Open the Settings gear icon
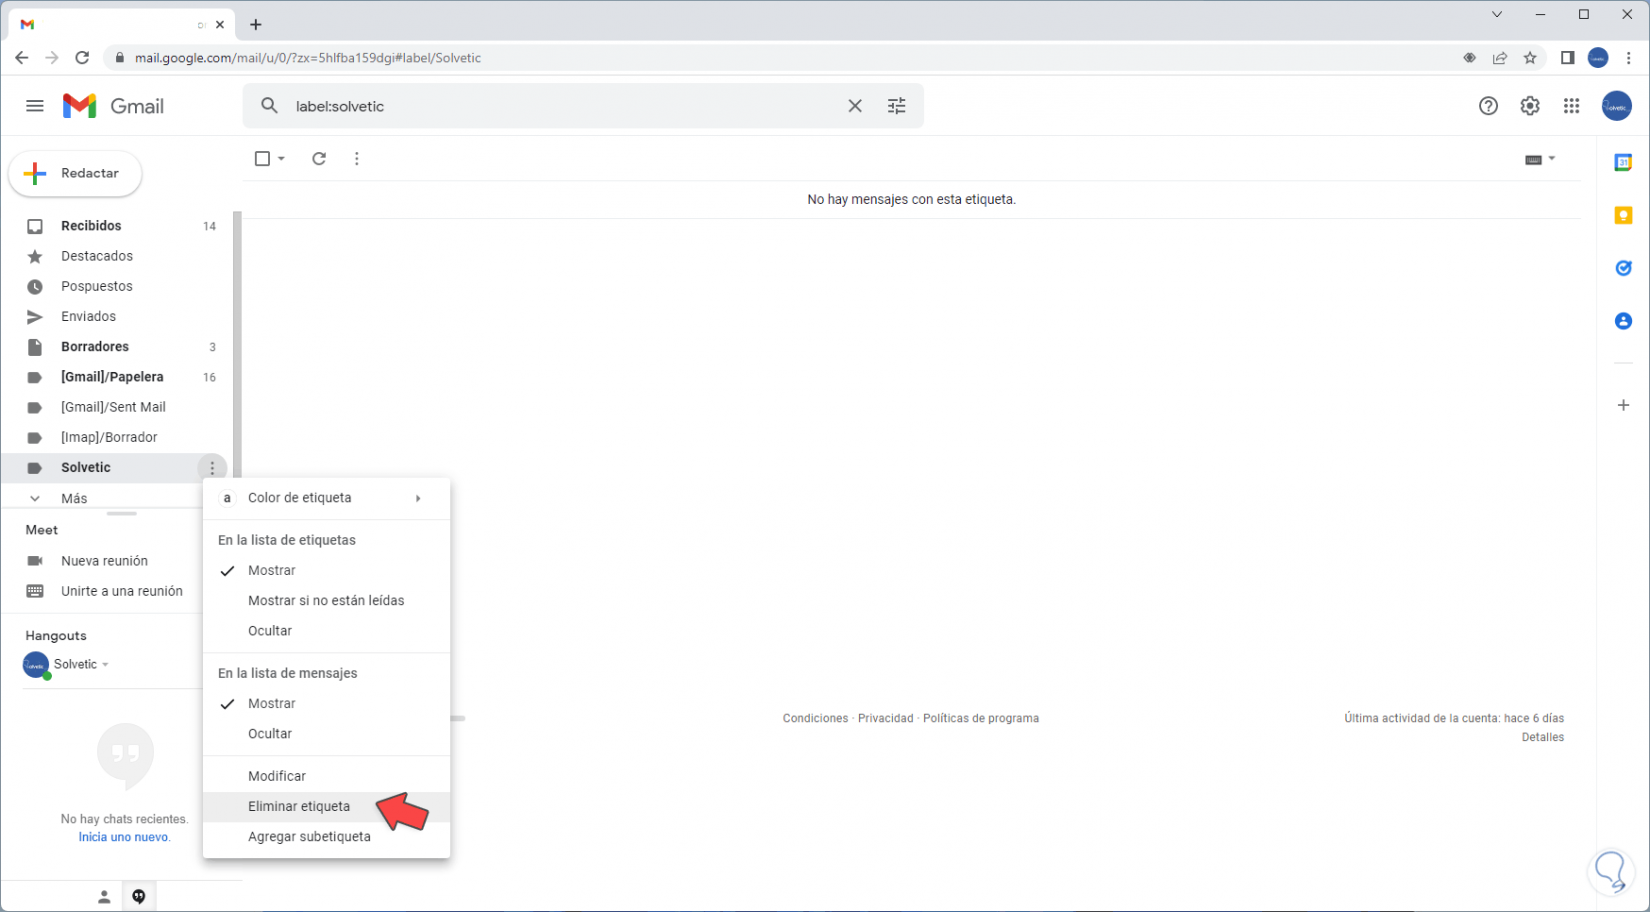The width and height of the screenshot is (1650, 912). 1530,106
